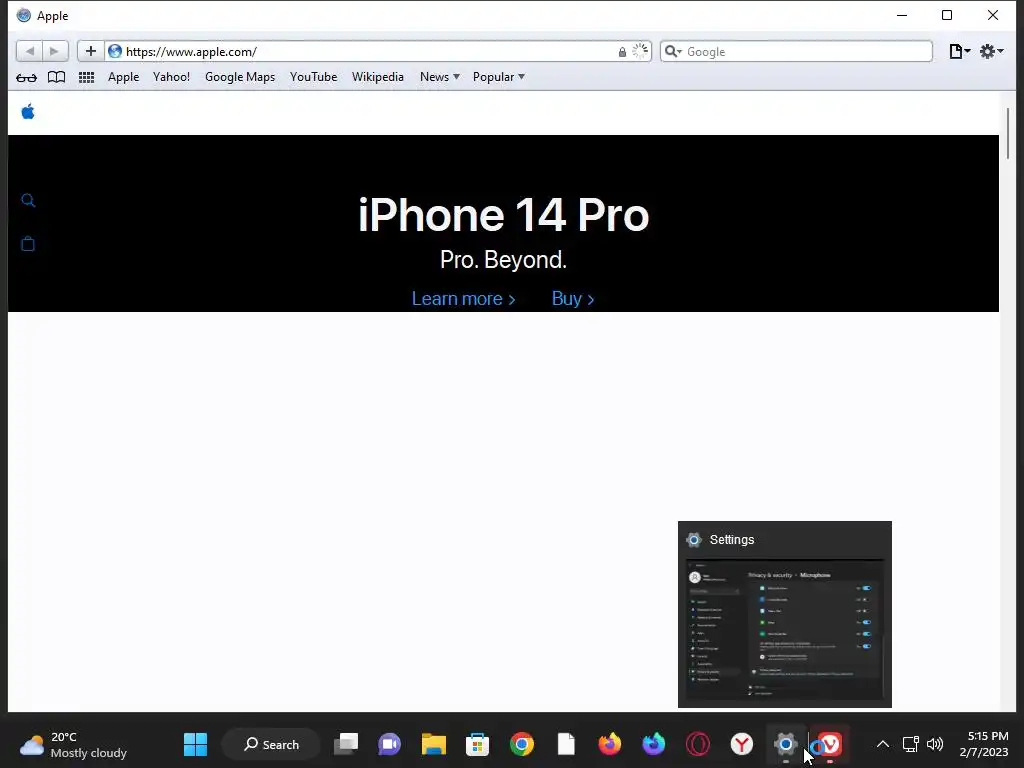
Task: Open the Apple bookmark
Action: (x=123, y=77)
